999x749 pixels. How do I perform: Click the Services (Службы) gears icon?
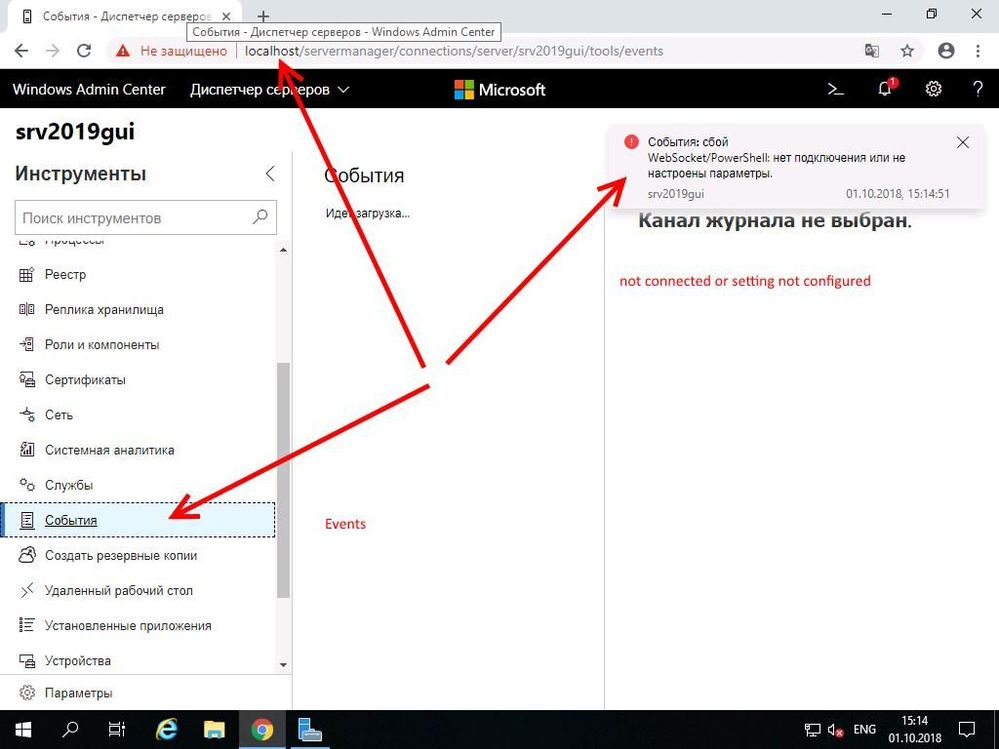[27, 485]
